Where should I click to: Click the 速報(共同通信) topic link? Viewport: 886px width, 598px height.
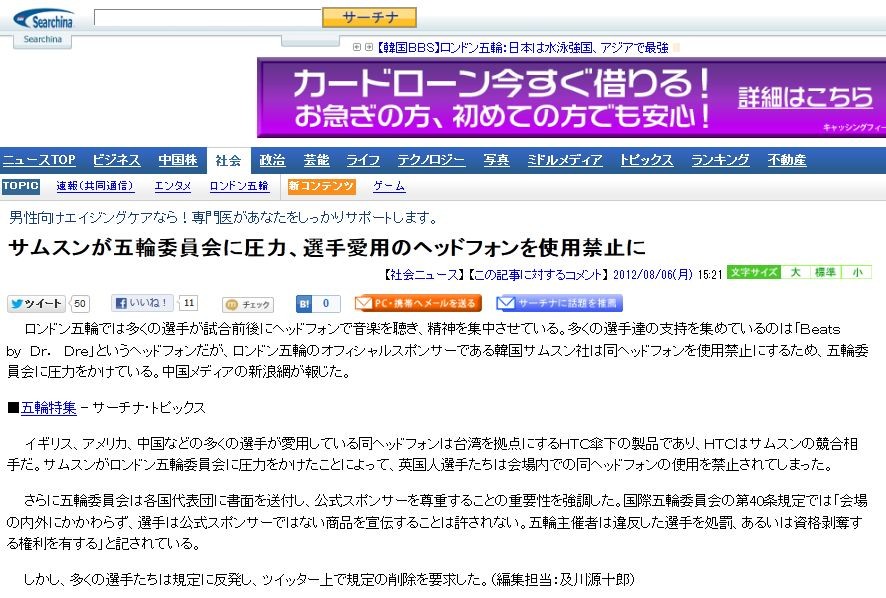tap(95, 186)
